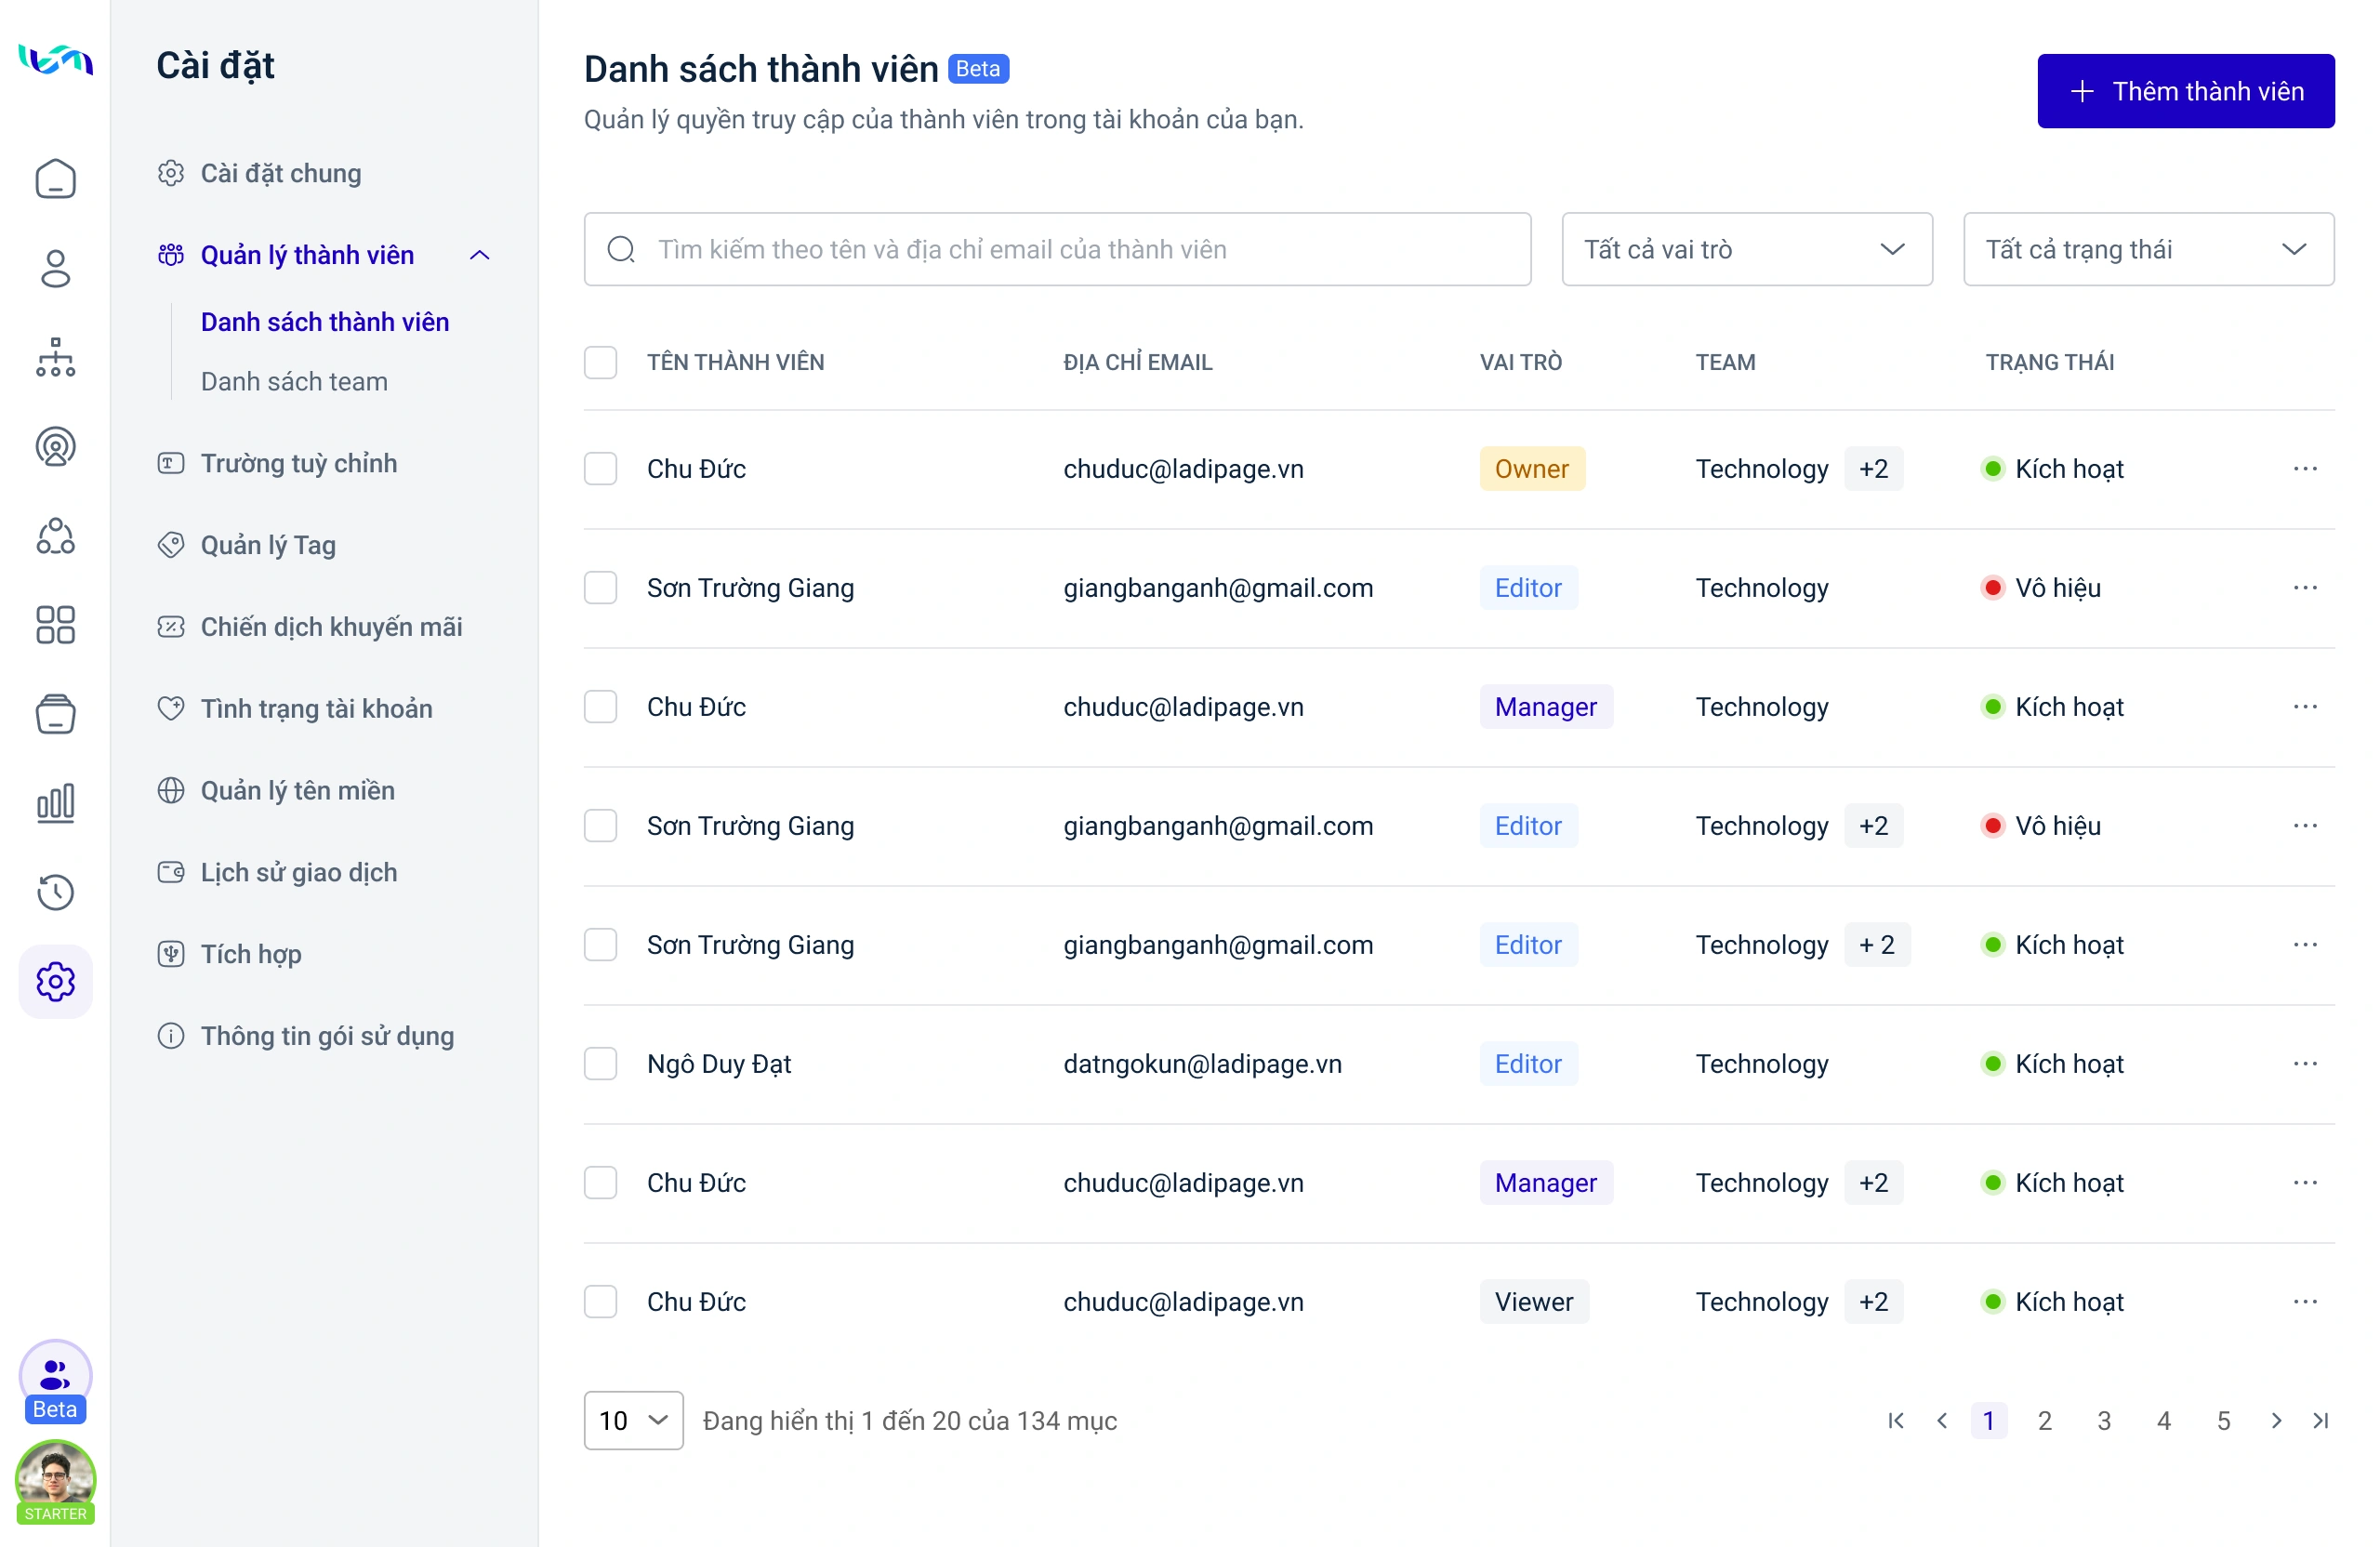Open the home icon in left sidebar
Screen dimensions: 2380x1547
[x=55, y=179]
